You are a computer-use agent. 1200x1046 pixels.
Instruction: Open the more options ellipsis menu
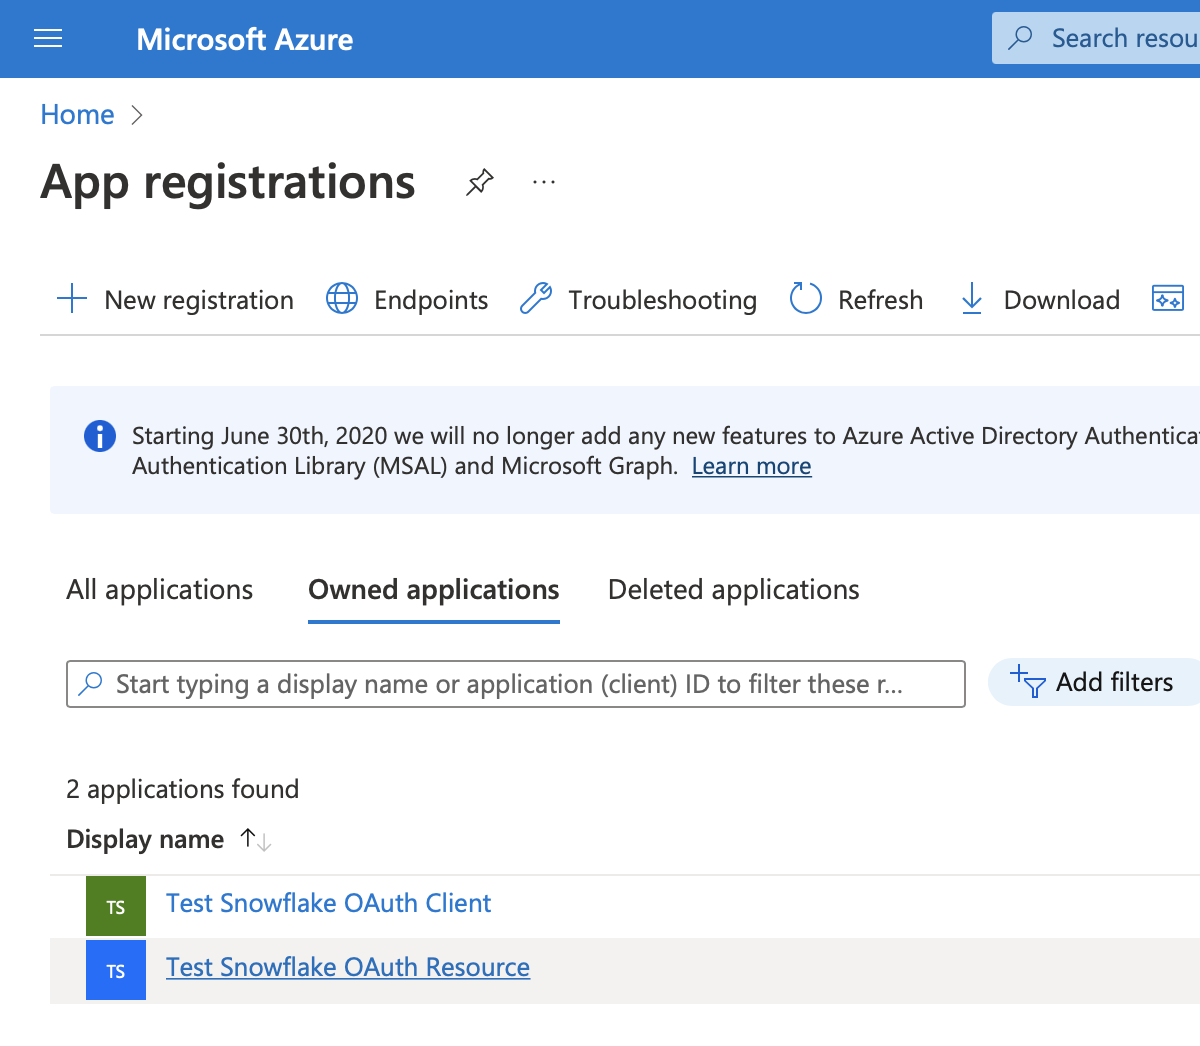click(x=543, y=182)
